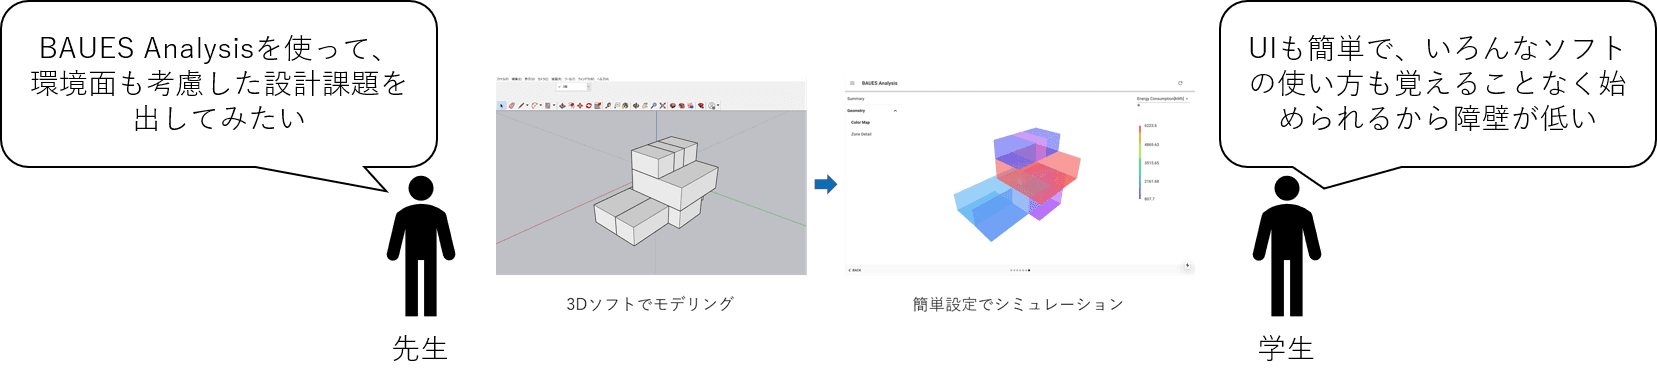
Task: Click the page indicator dots at bottom
Action: pyautogui.click(x=1020, y=270)
